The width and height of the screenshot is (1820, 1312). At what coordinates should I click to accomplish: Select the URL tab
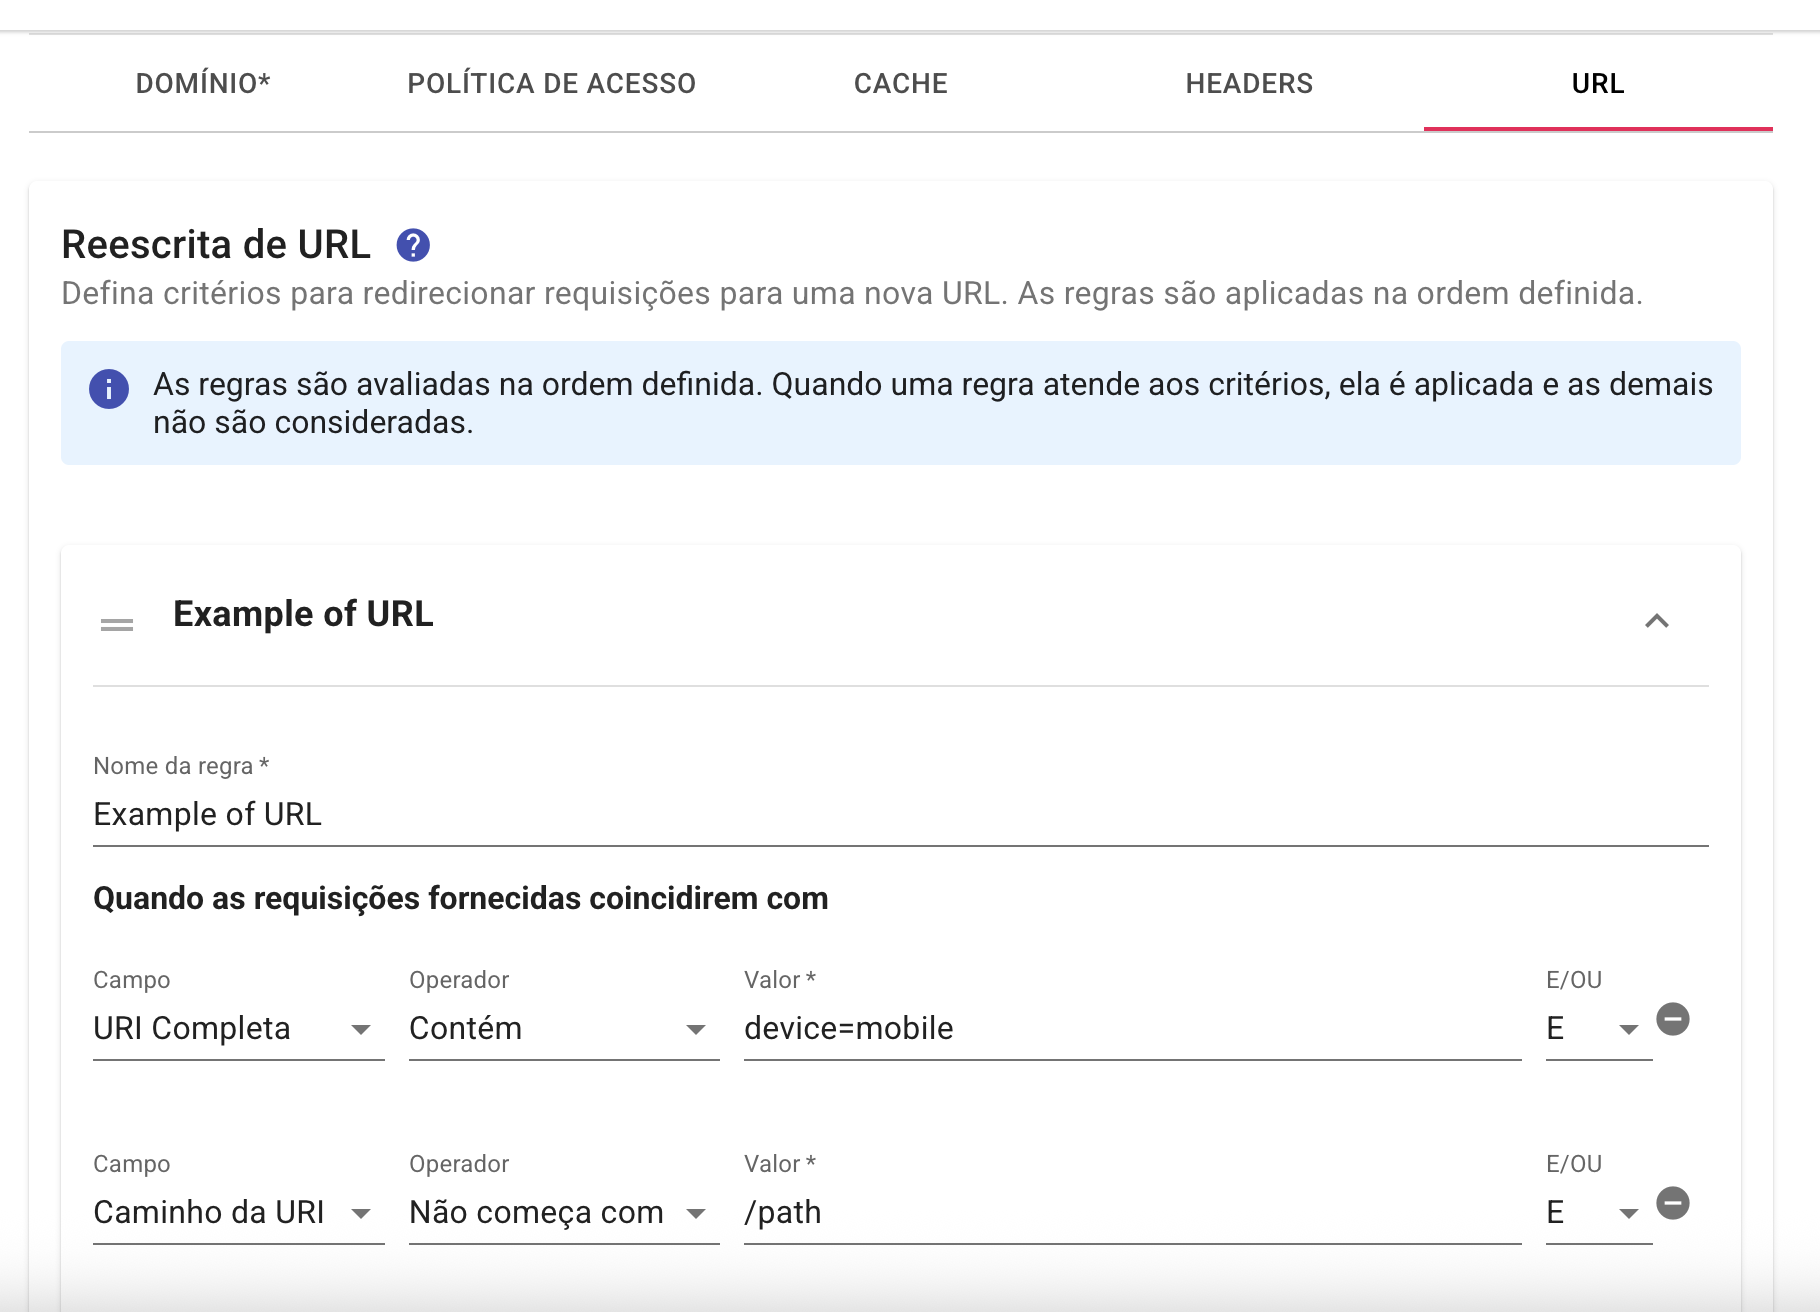1597,83
